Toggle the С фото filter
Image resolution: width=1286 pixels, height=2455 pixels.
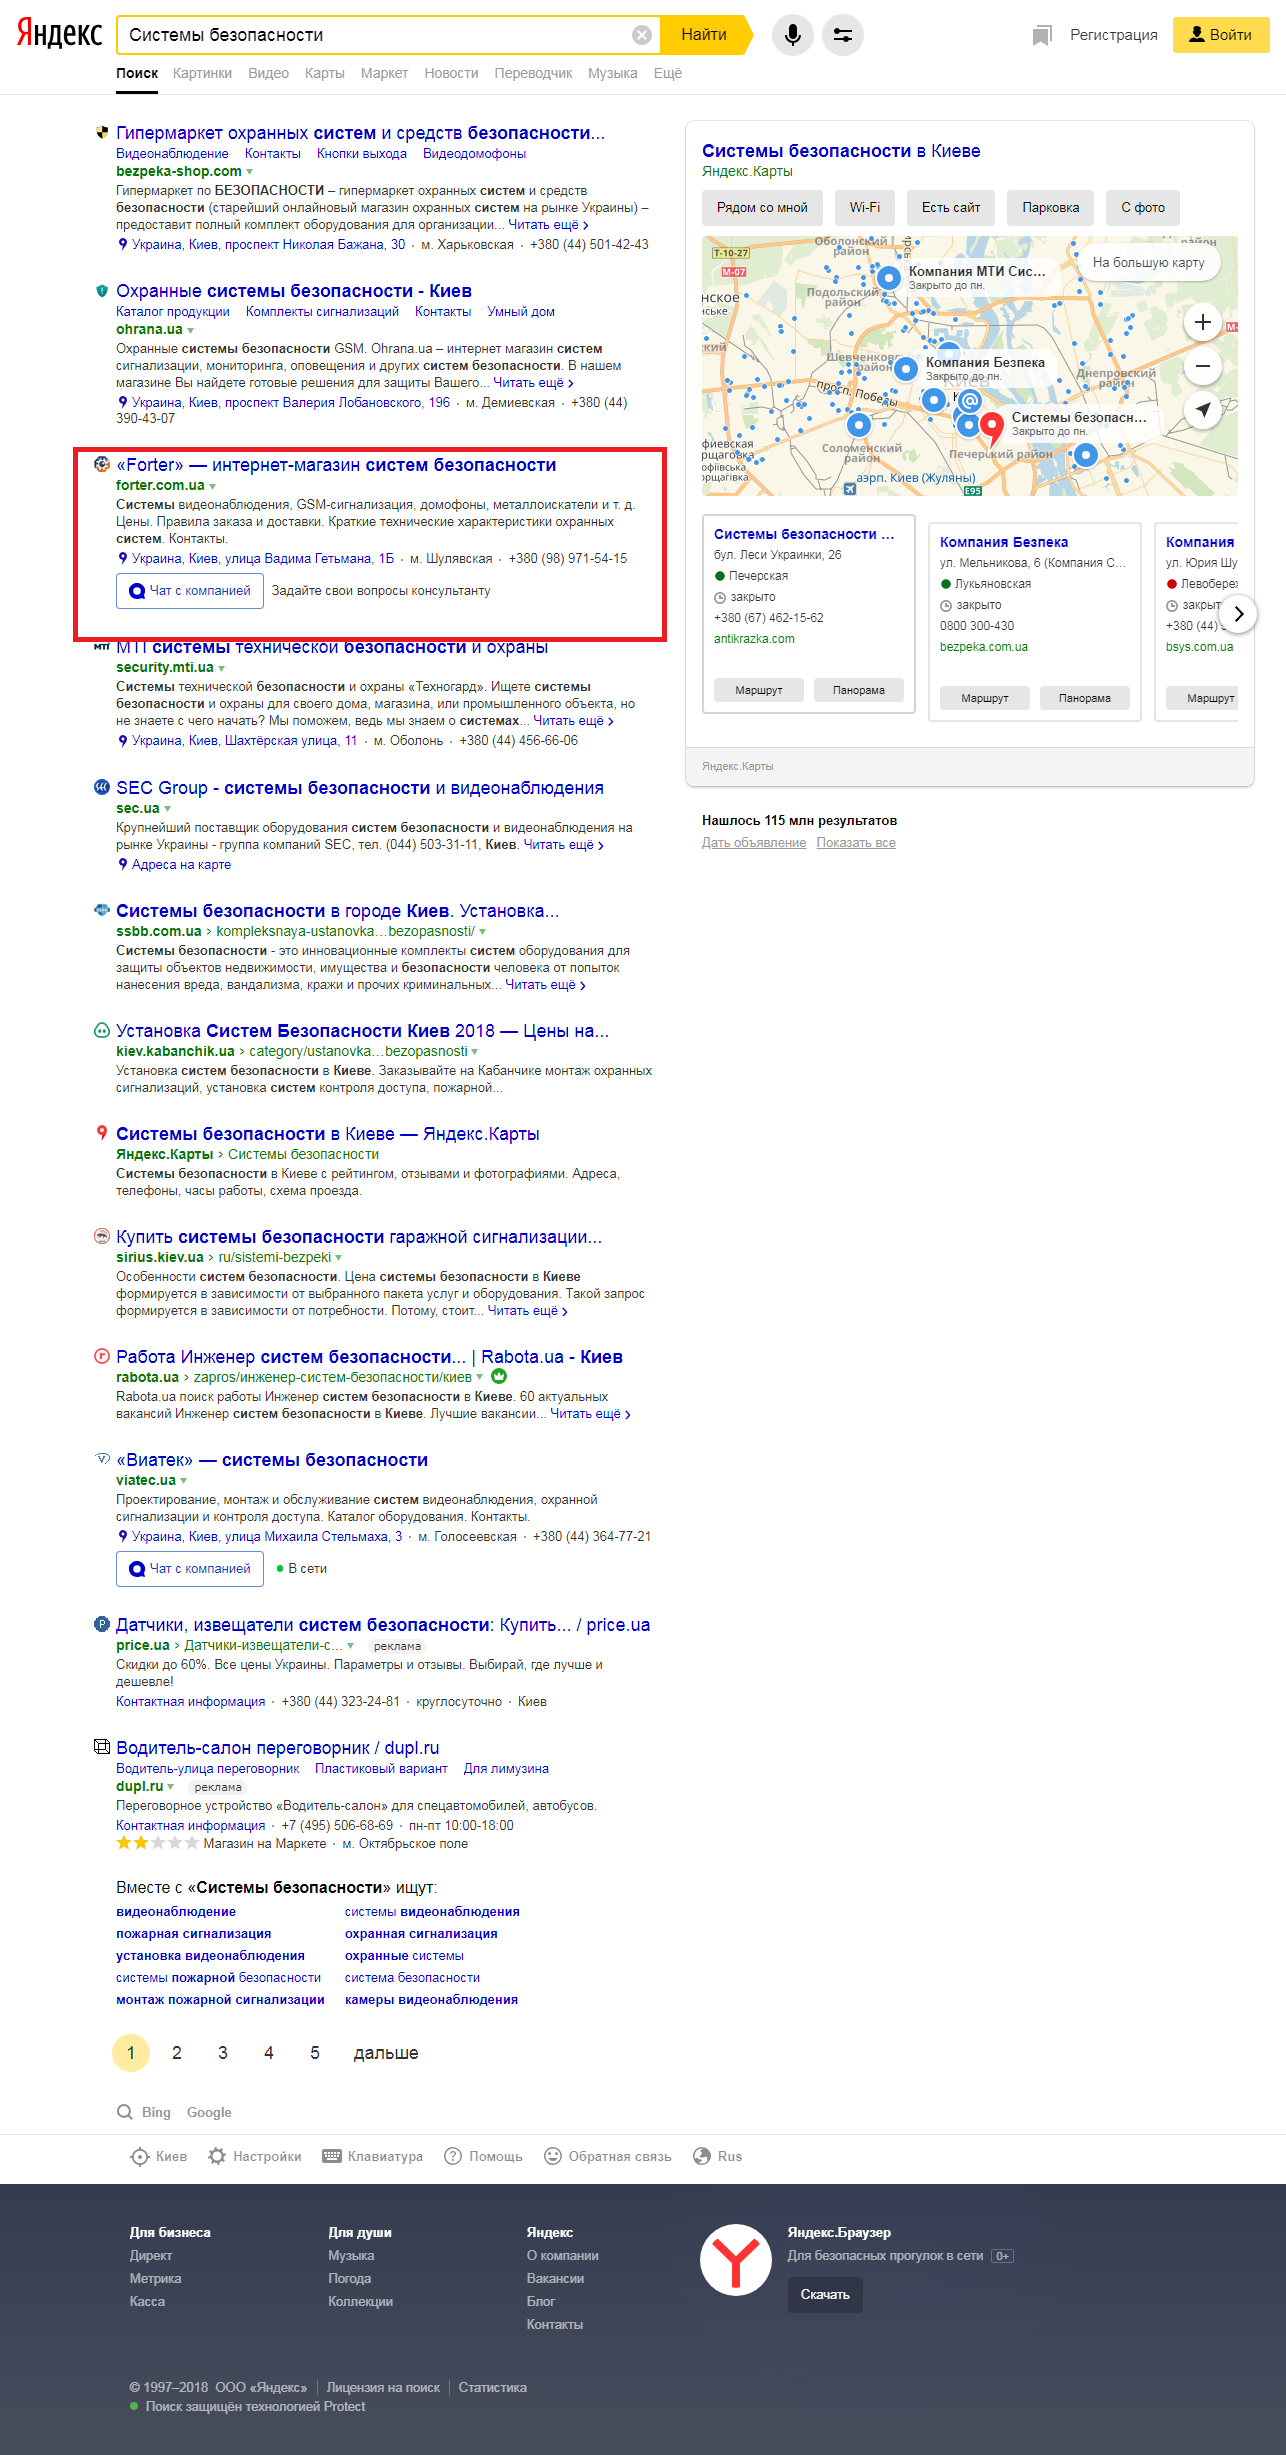pos(1143,208)
